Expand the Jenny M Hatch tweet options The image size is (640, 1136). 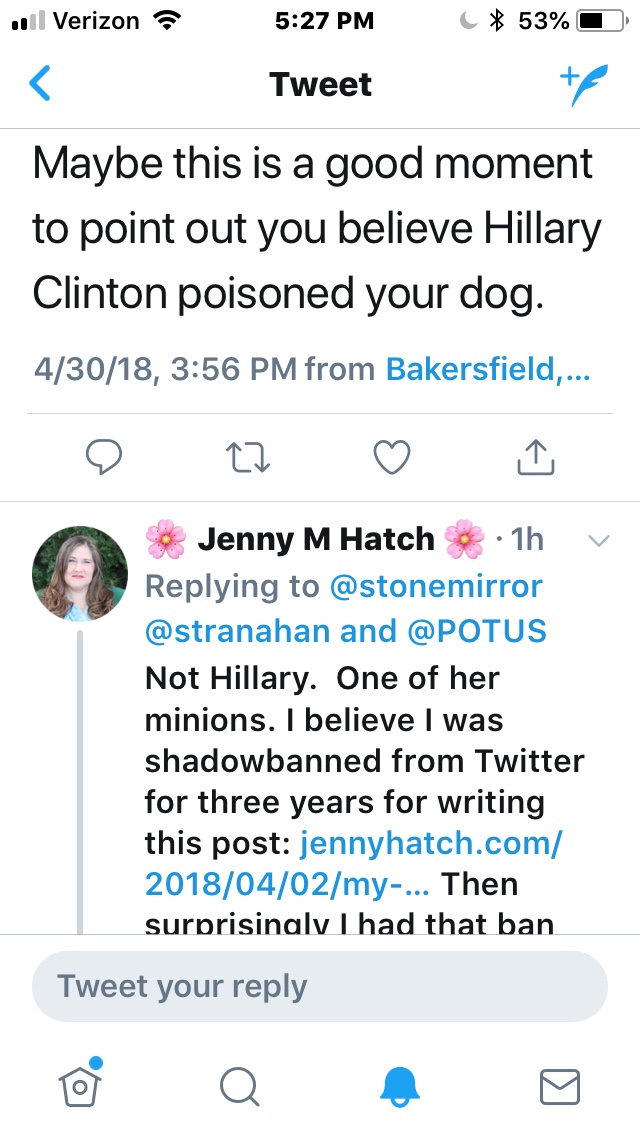pyautogui.click(x=599, y=541)
